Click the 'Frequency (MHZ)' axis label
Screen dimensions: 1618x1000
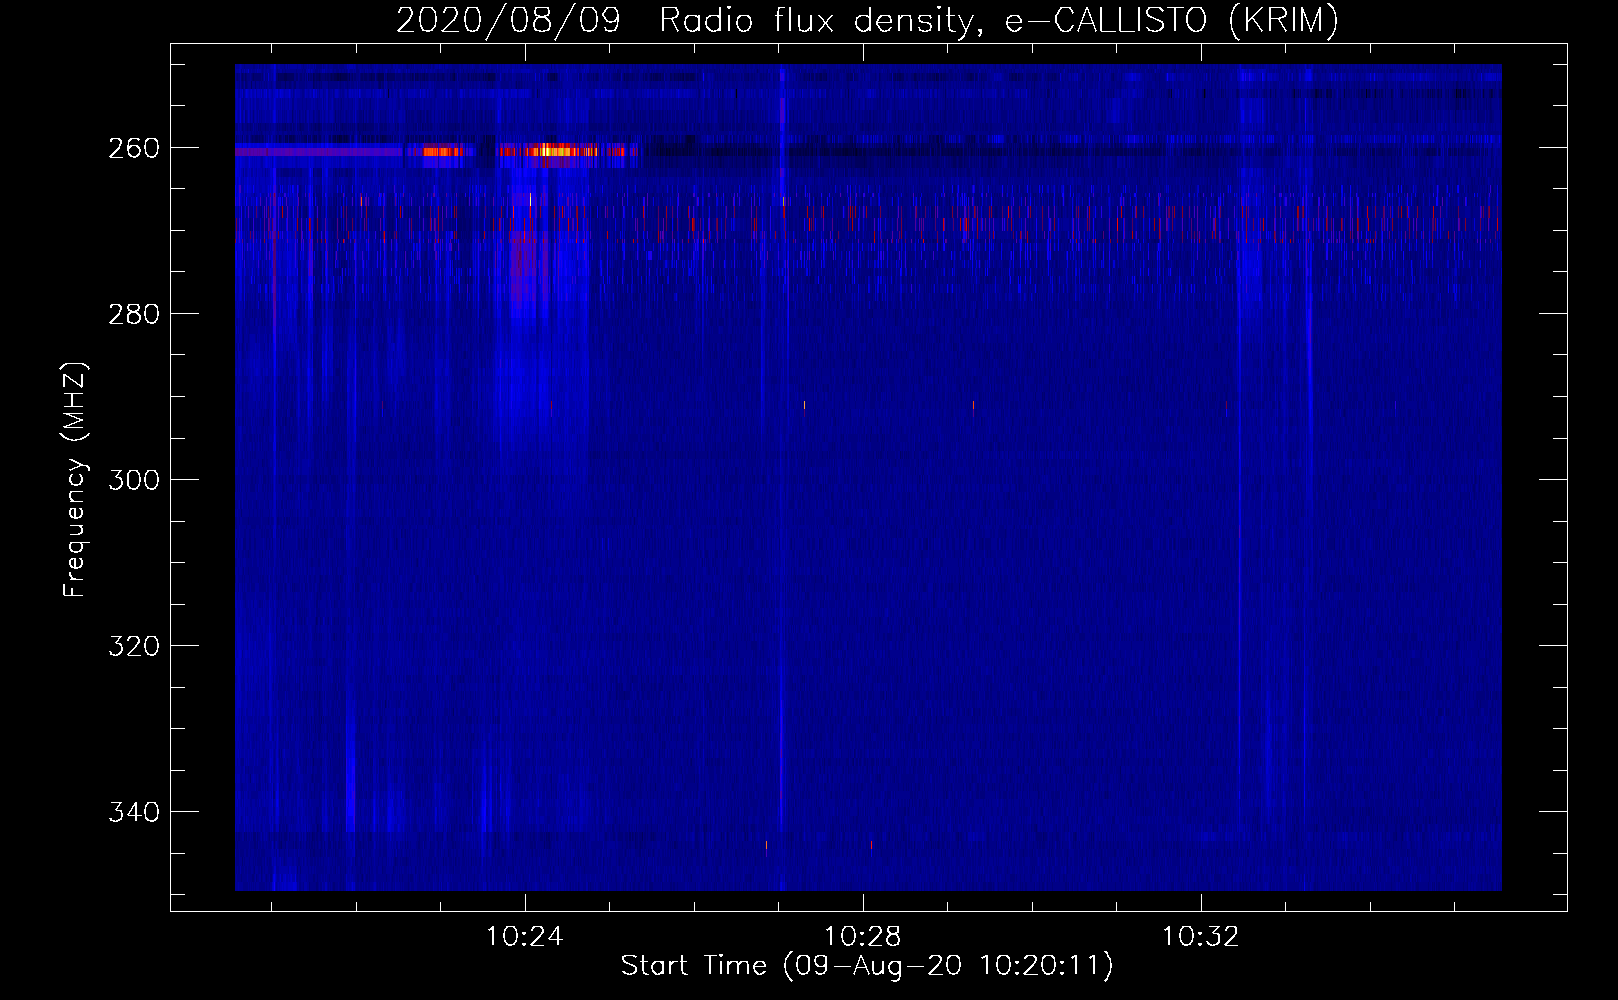pos(75,480)
